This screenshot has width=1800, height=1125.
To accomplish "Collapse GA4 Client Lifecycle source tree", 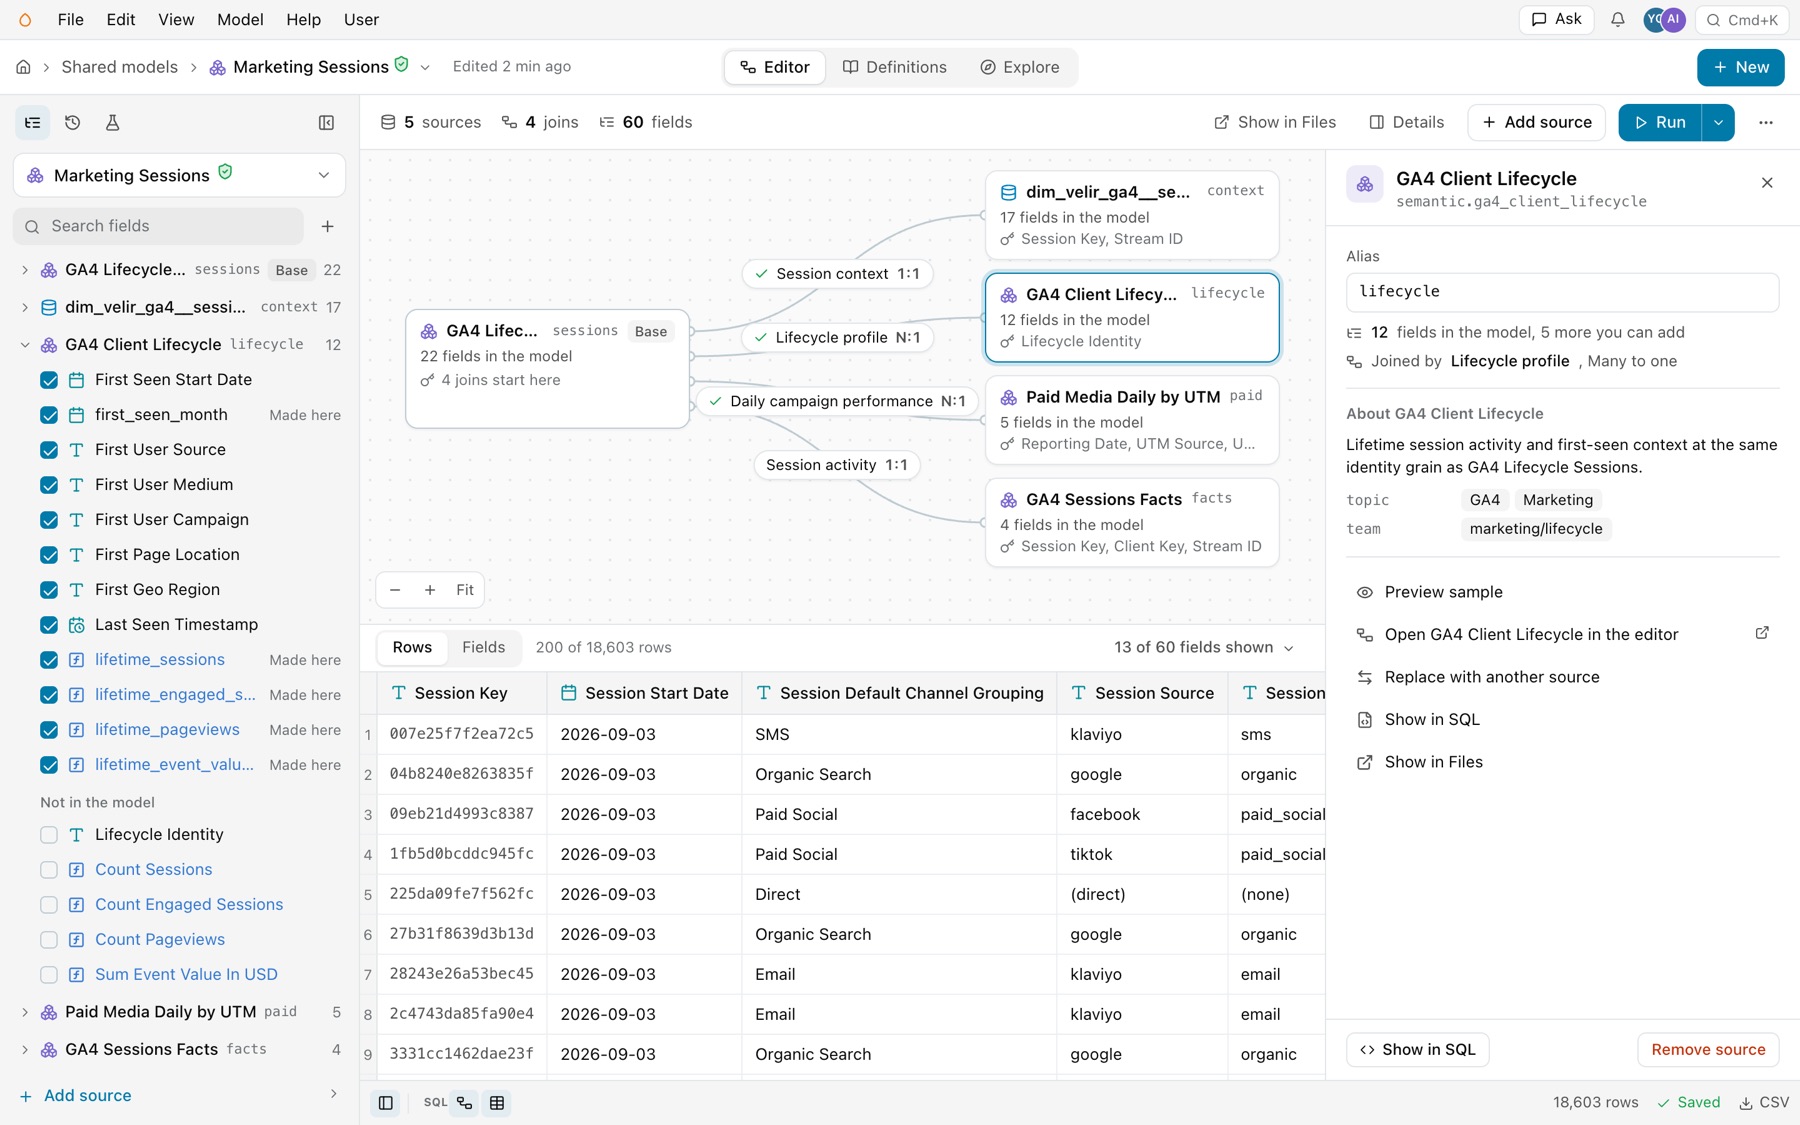I will (25, 345).
